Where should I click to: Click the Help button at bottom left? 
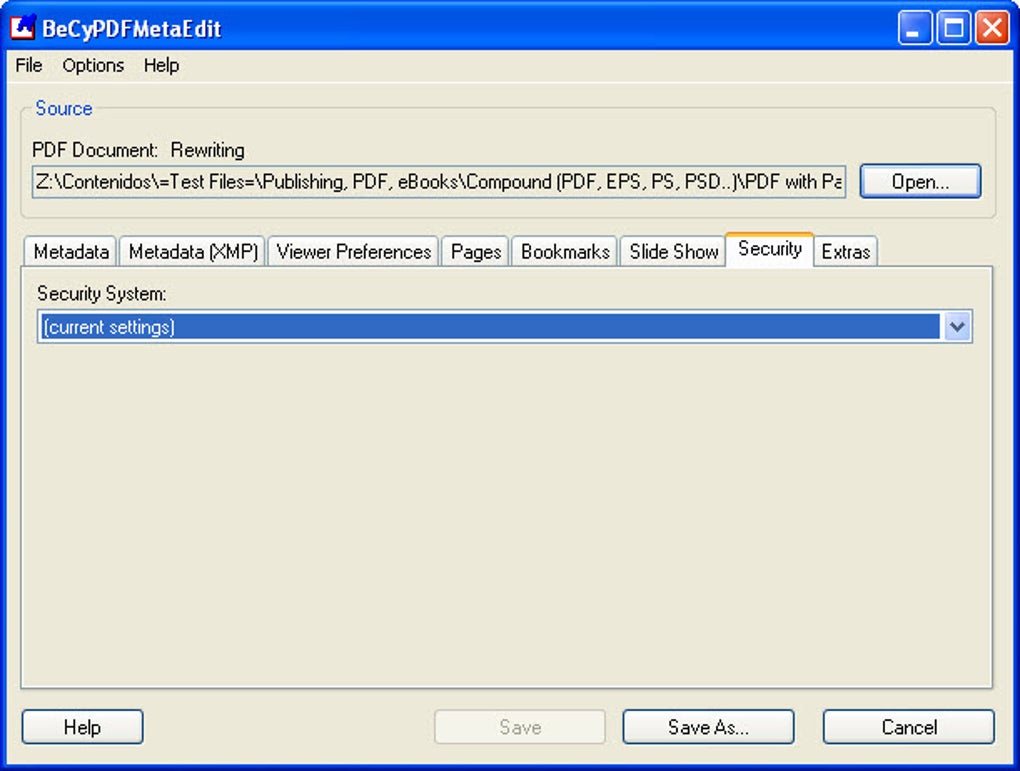83,727
